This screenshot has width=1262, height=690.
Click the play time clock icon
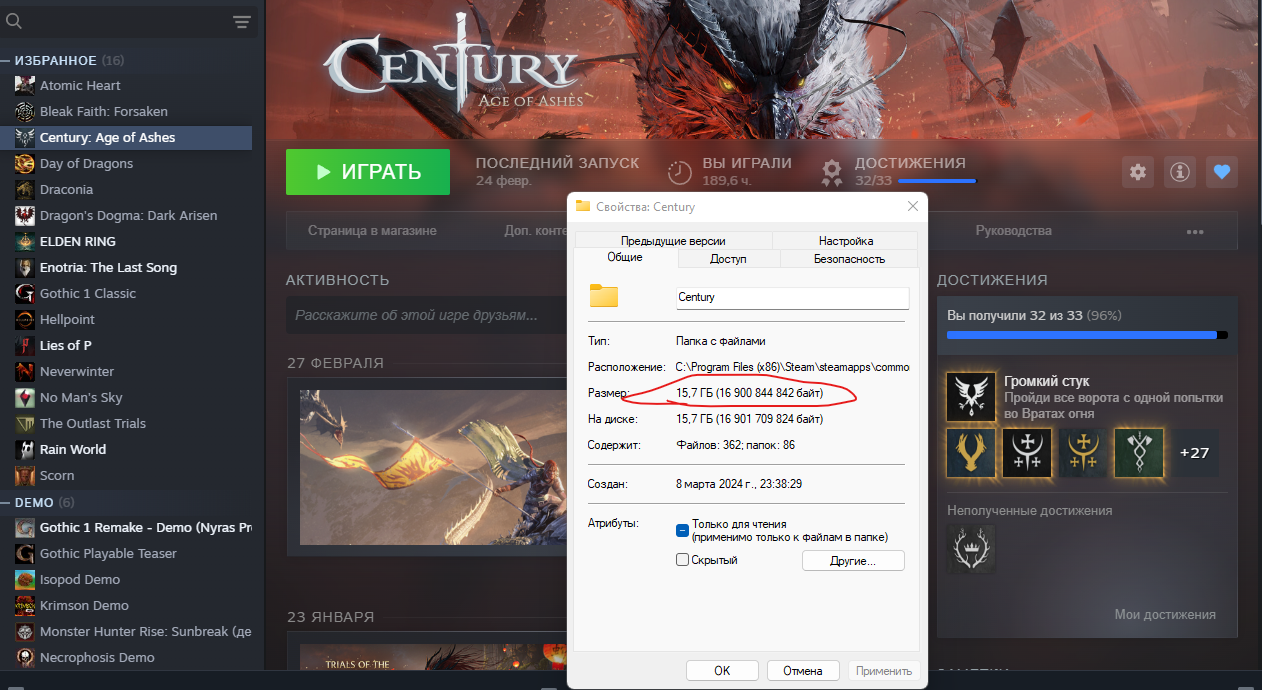coord(680,172)
